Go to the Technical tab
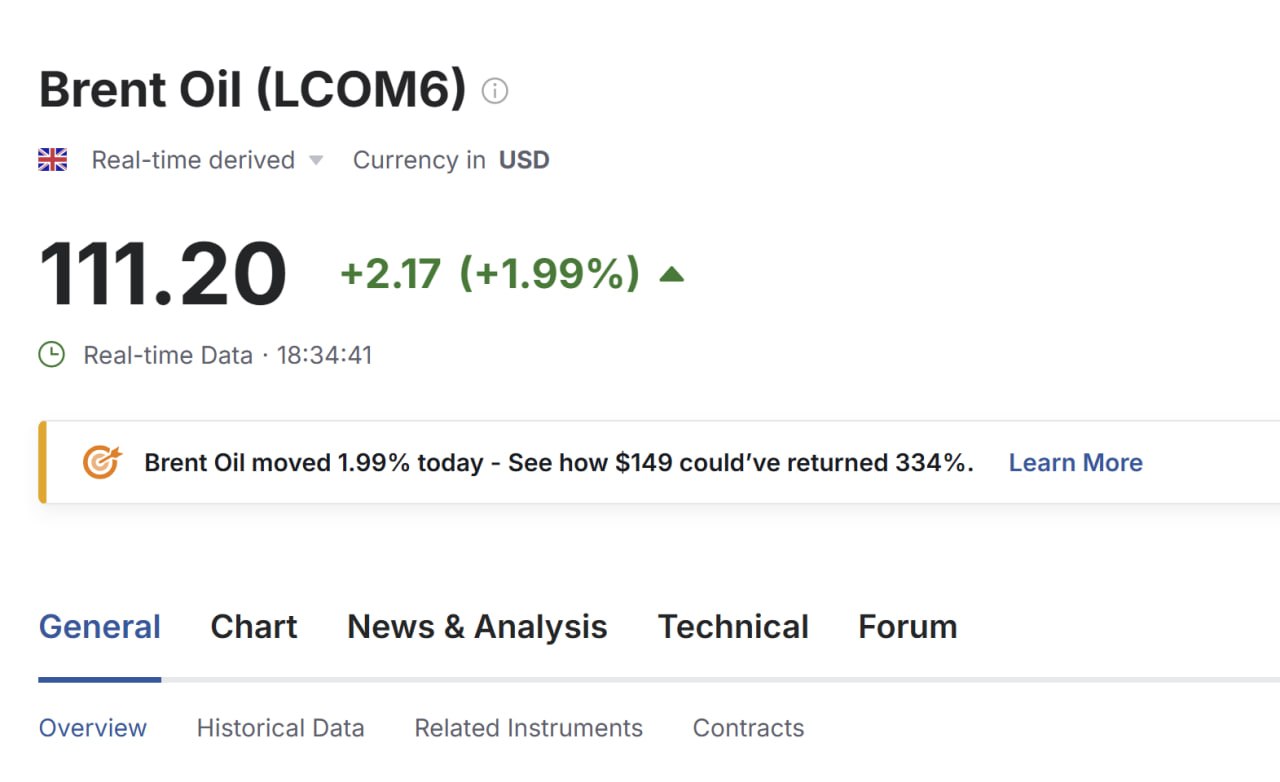The height and width of the screenshot is (782, 1280). tap(733, 627)
